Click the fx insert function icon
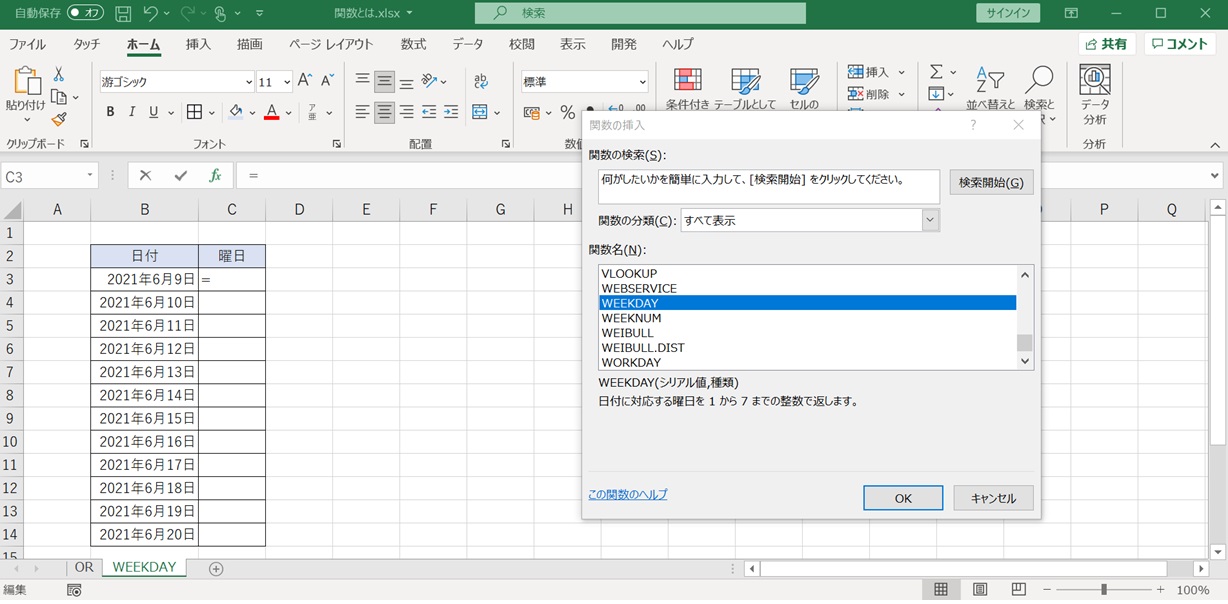Viewport: 1228px width, 604px height. coord(214,175)
